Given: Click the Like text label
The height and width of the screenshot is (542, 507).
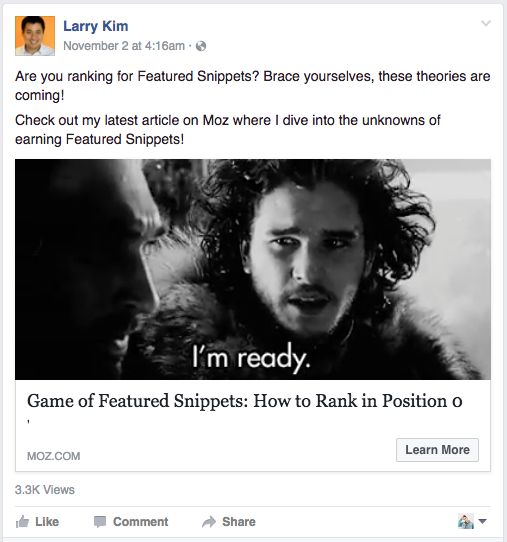Looking at the screenshot, I should tap(47, 522).
